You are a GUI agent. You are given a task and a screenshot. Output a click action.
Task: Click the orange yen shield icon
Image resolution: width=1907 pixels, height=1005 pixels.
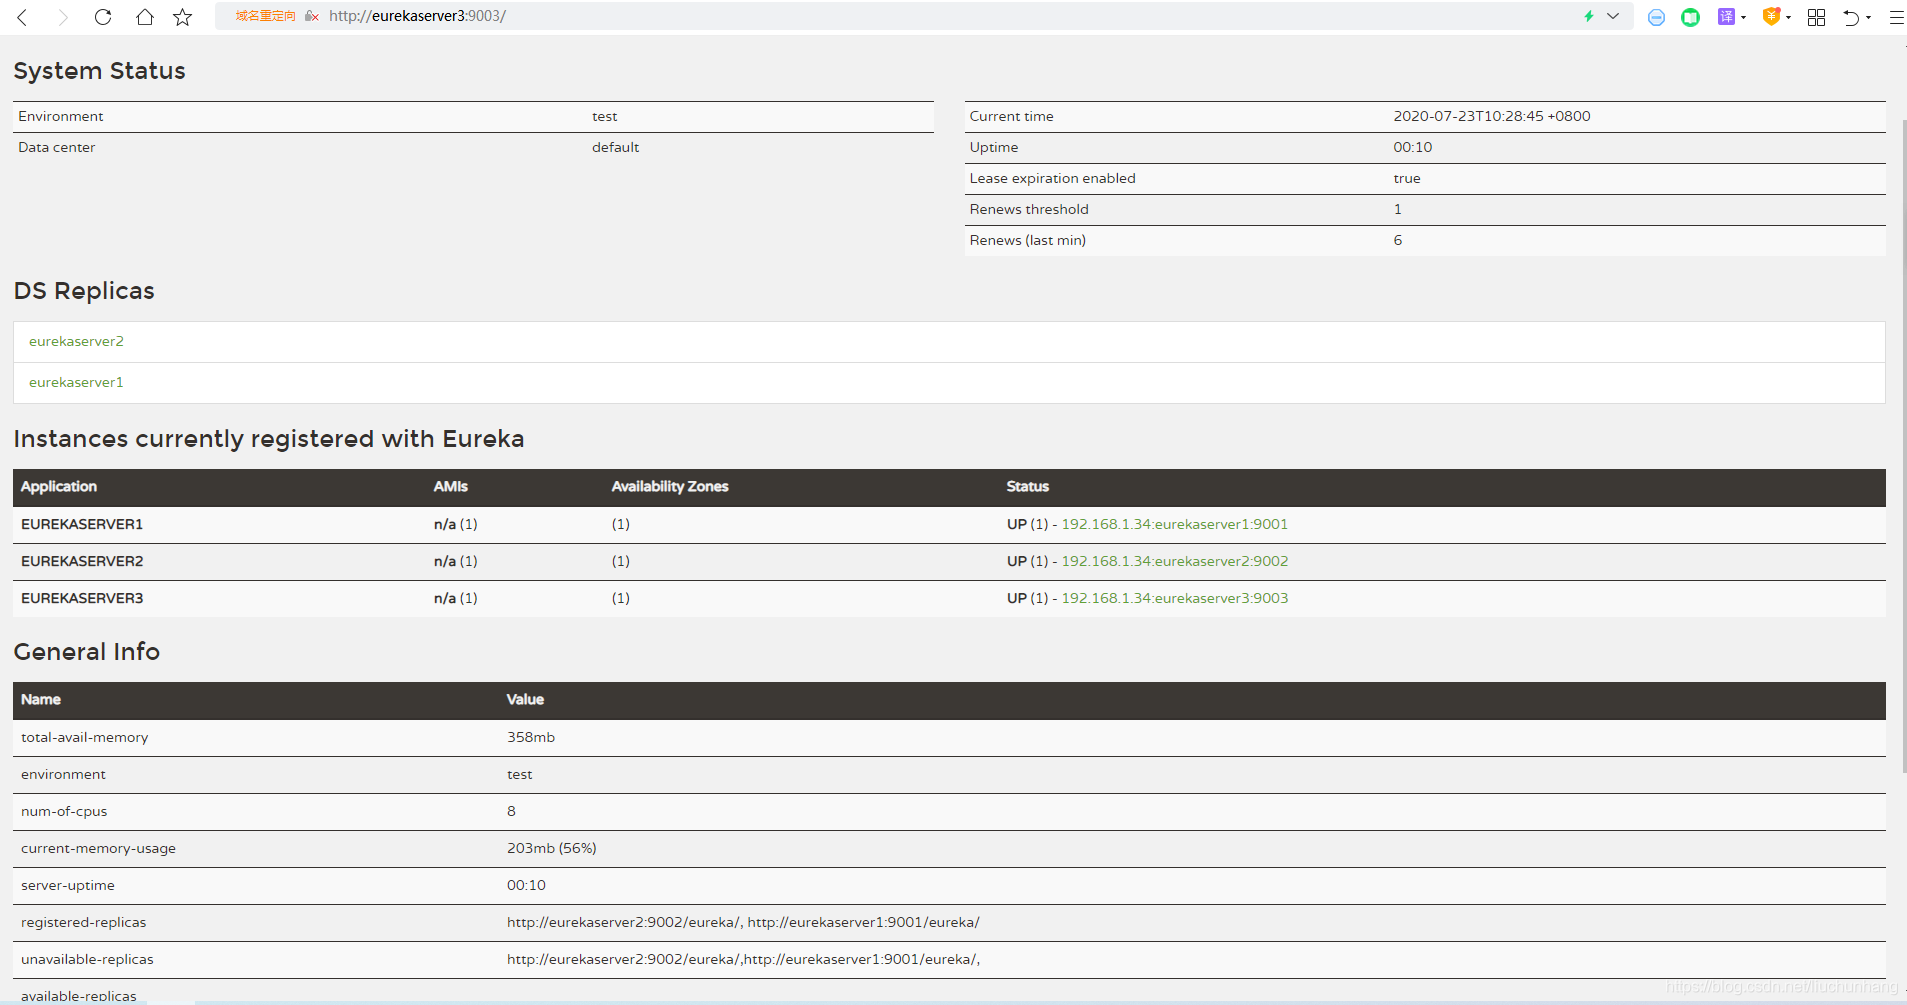tap(1771, 16)
